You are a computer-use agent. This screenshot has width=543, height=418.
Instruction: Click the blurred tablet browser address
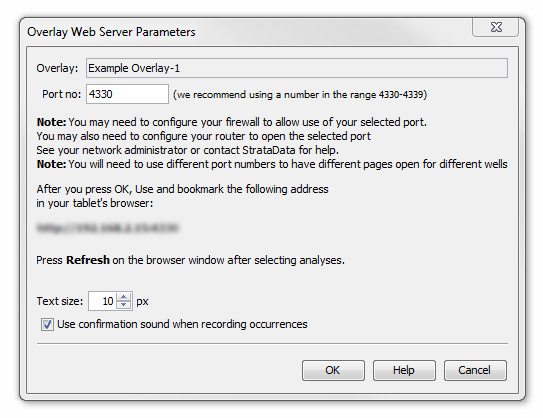click(107, 228)
